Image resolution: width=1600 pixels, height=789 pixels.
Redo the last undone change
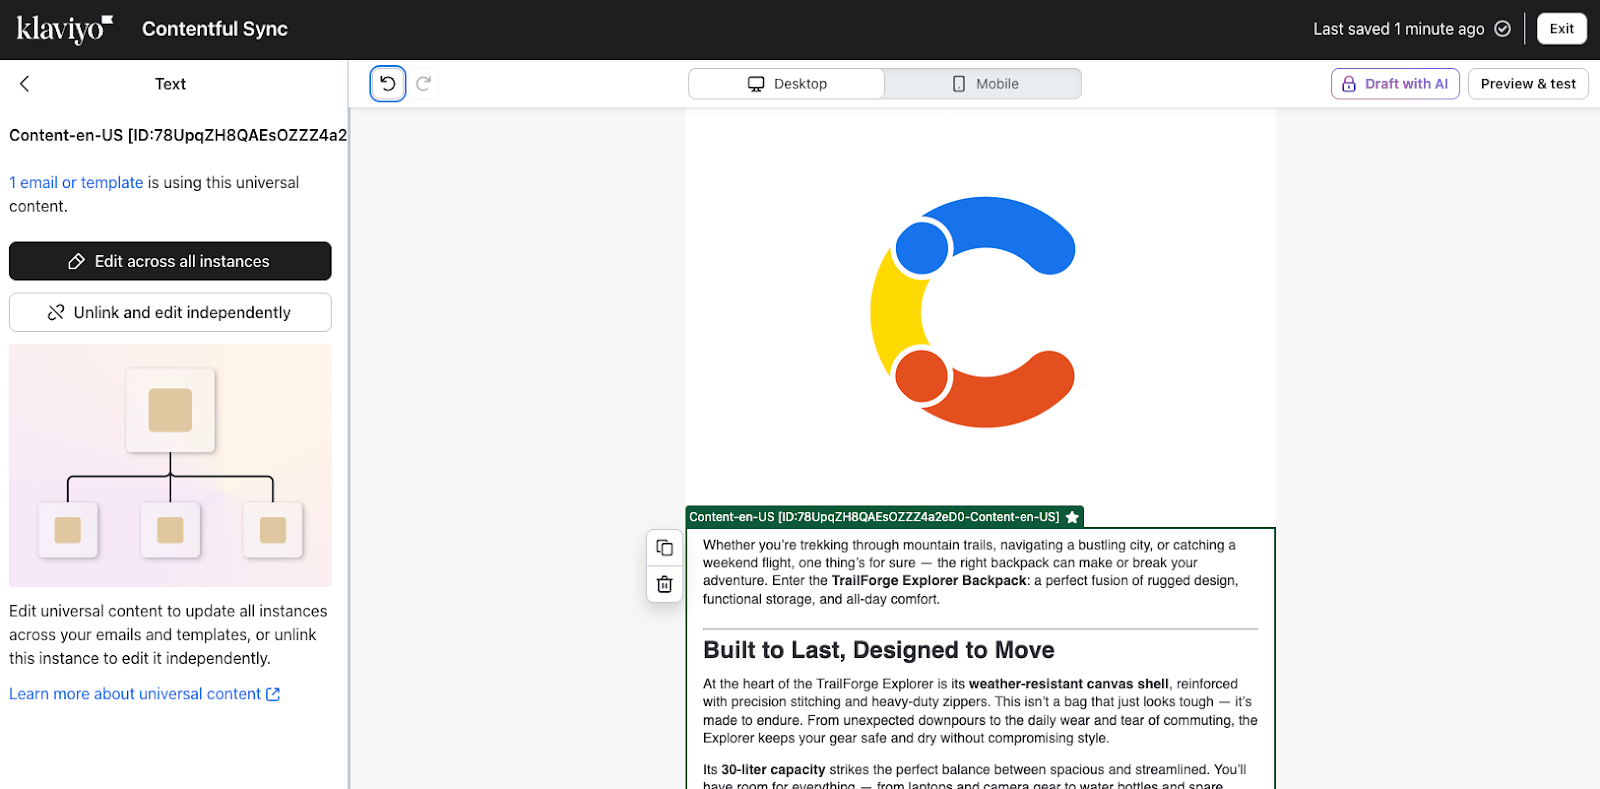pyautogui.click(x=424, y=84)
